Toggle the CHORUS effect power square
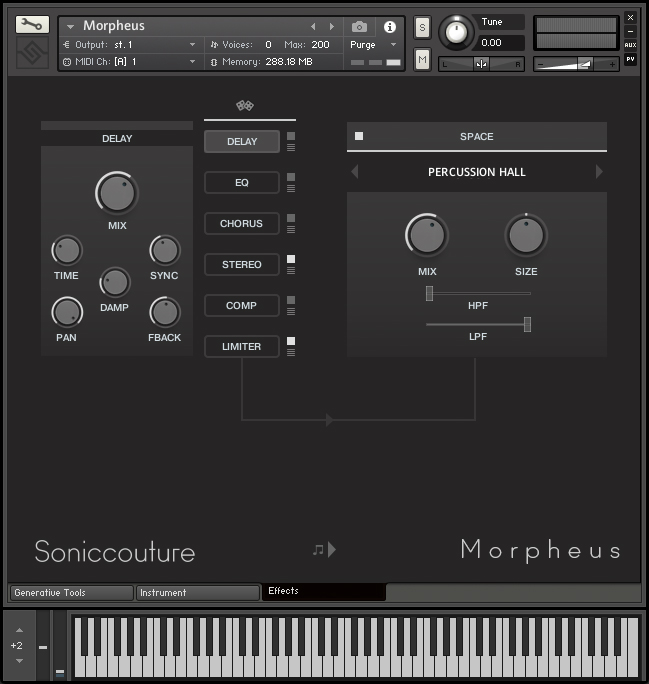 click(291, 218)
